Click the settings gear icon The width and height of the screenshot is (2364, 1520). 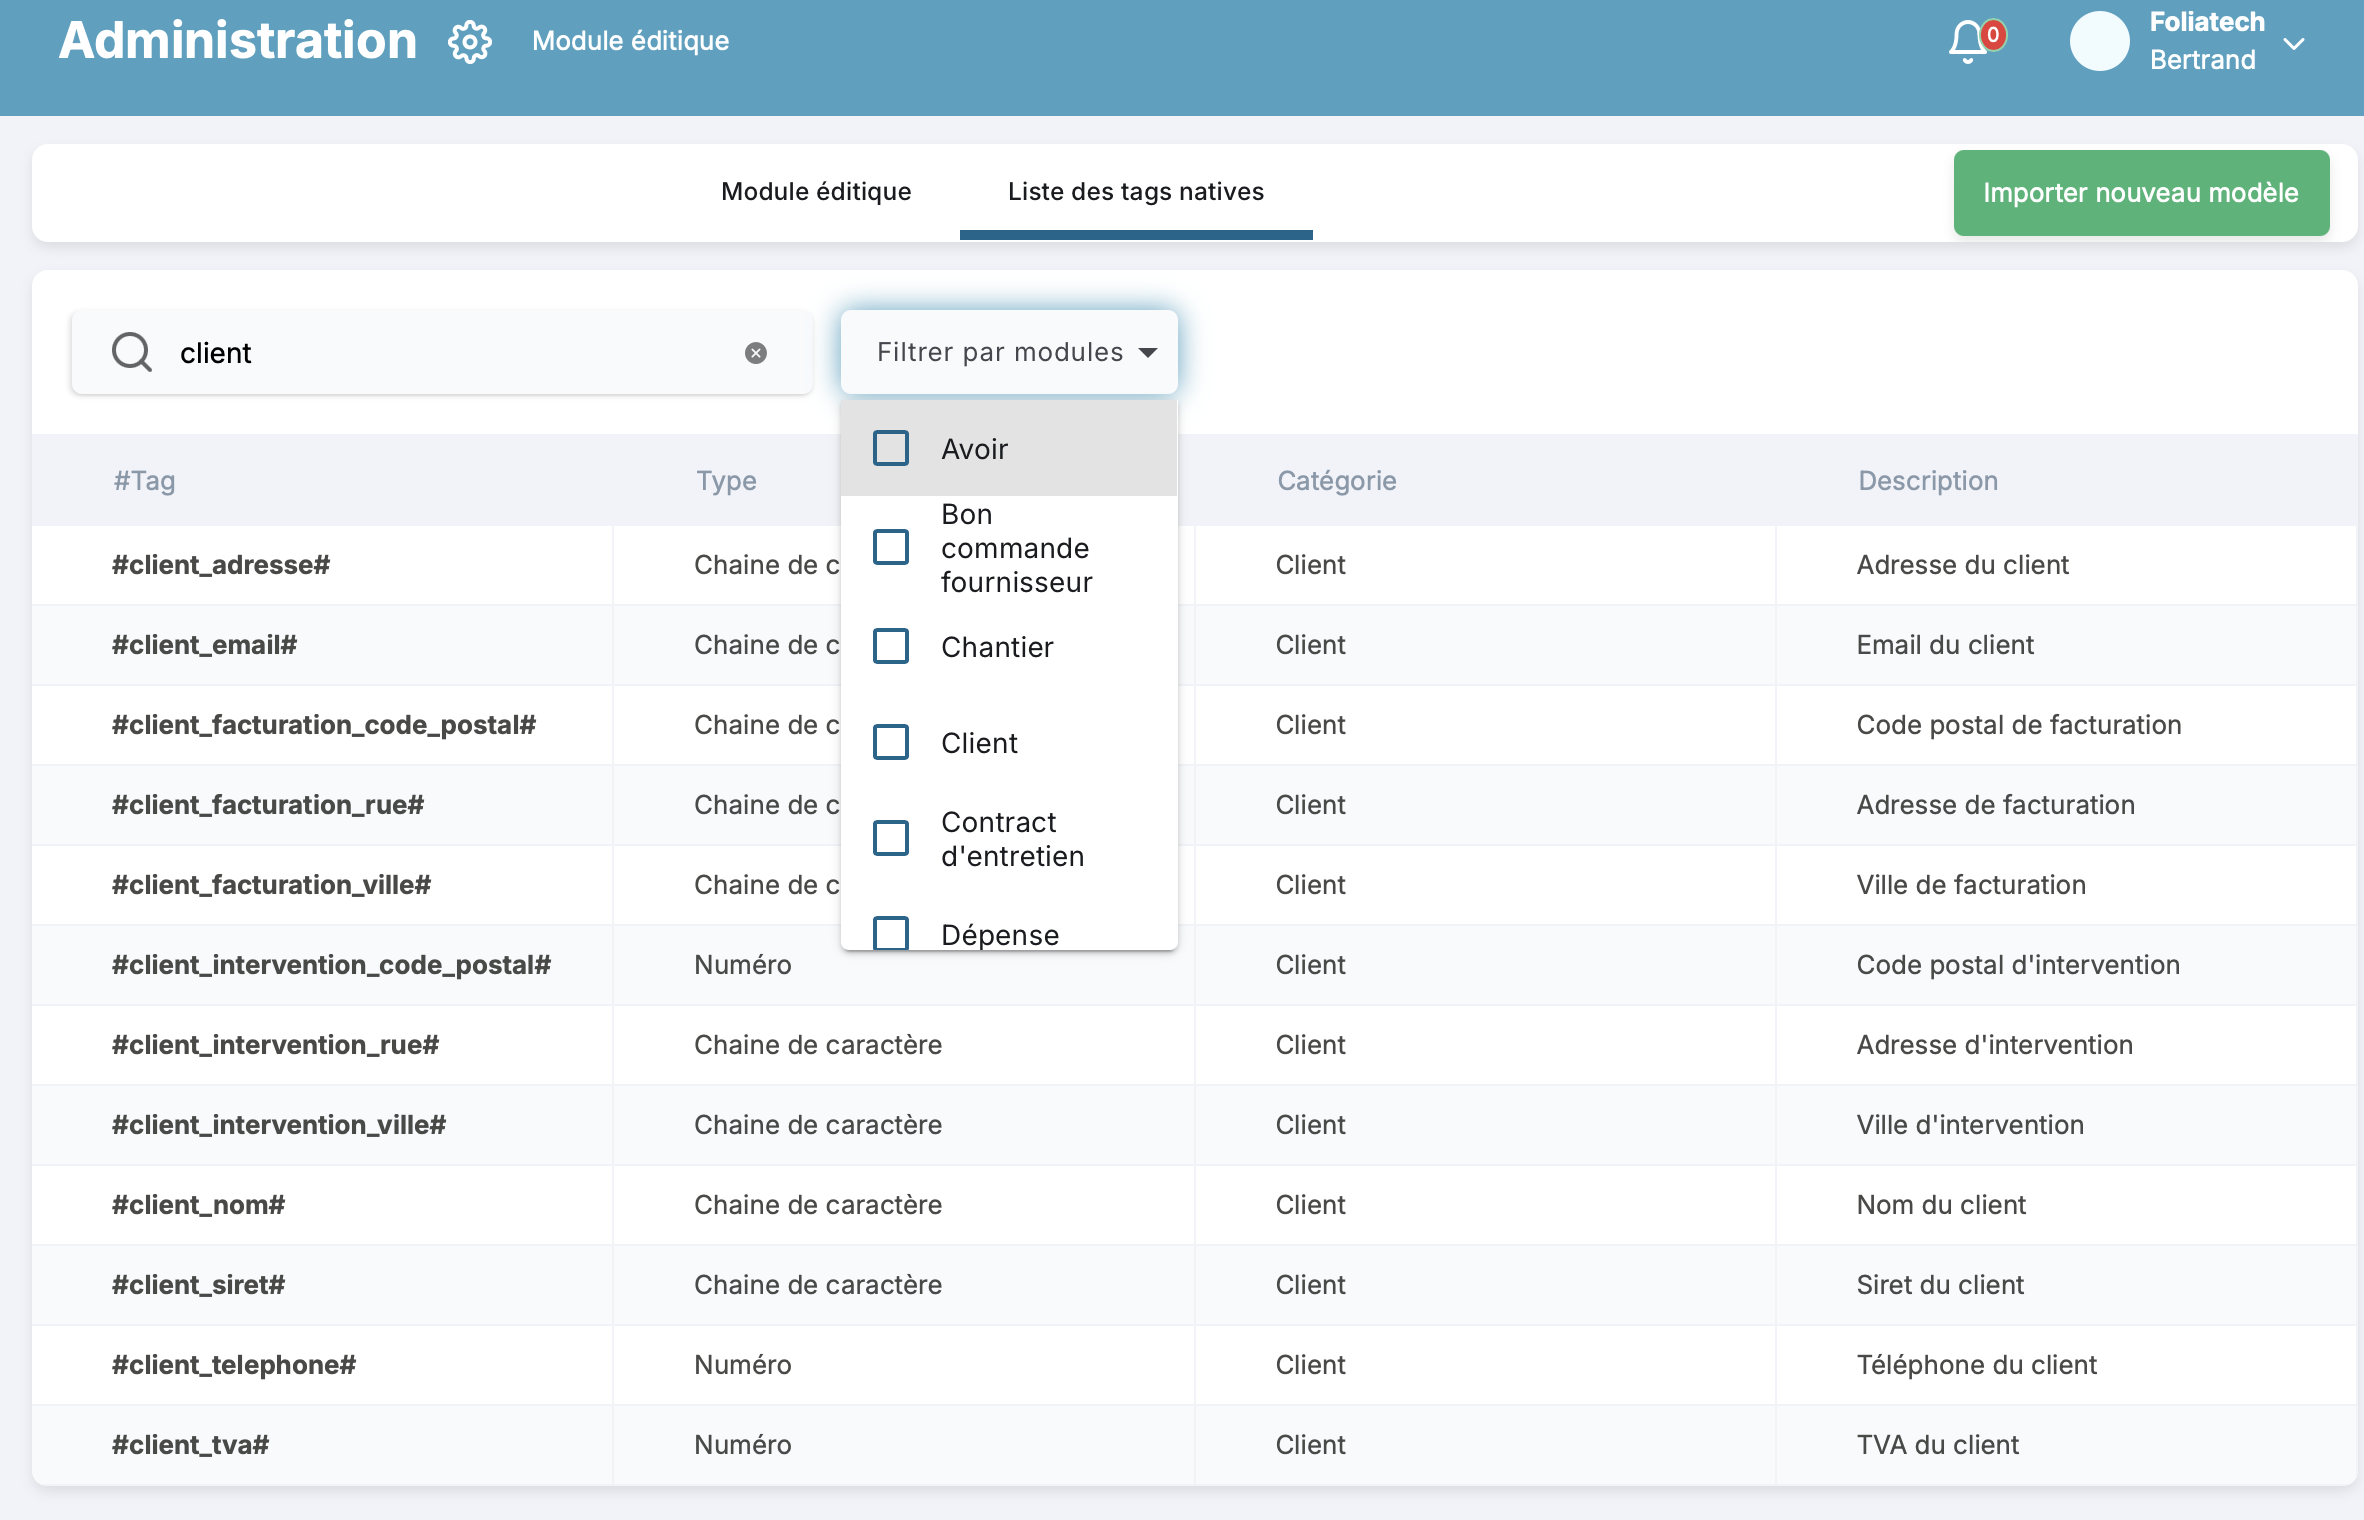(469, 42)
